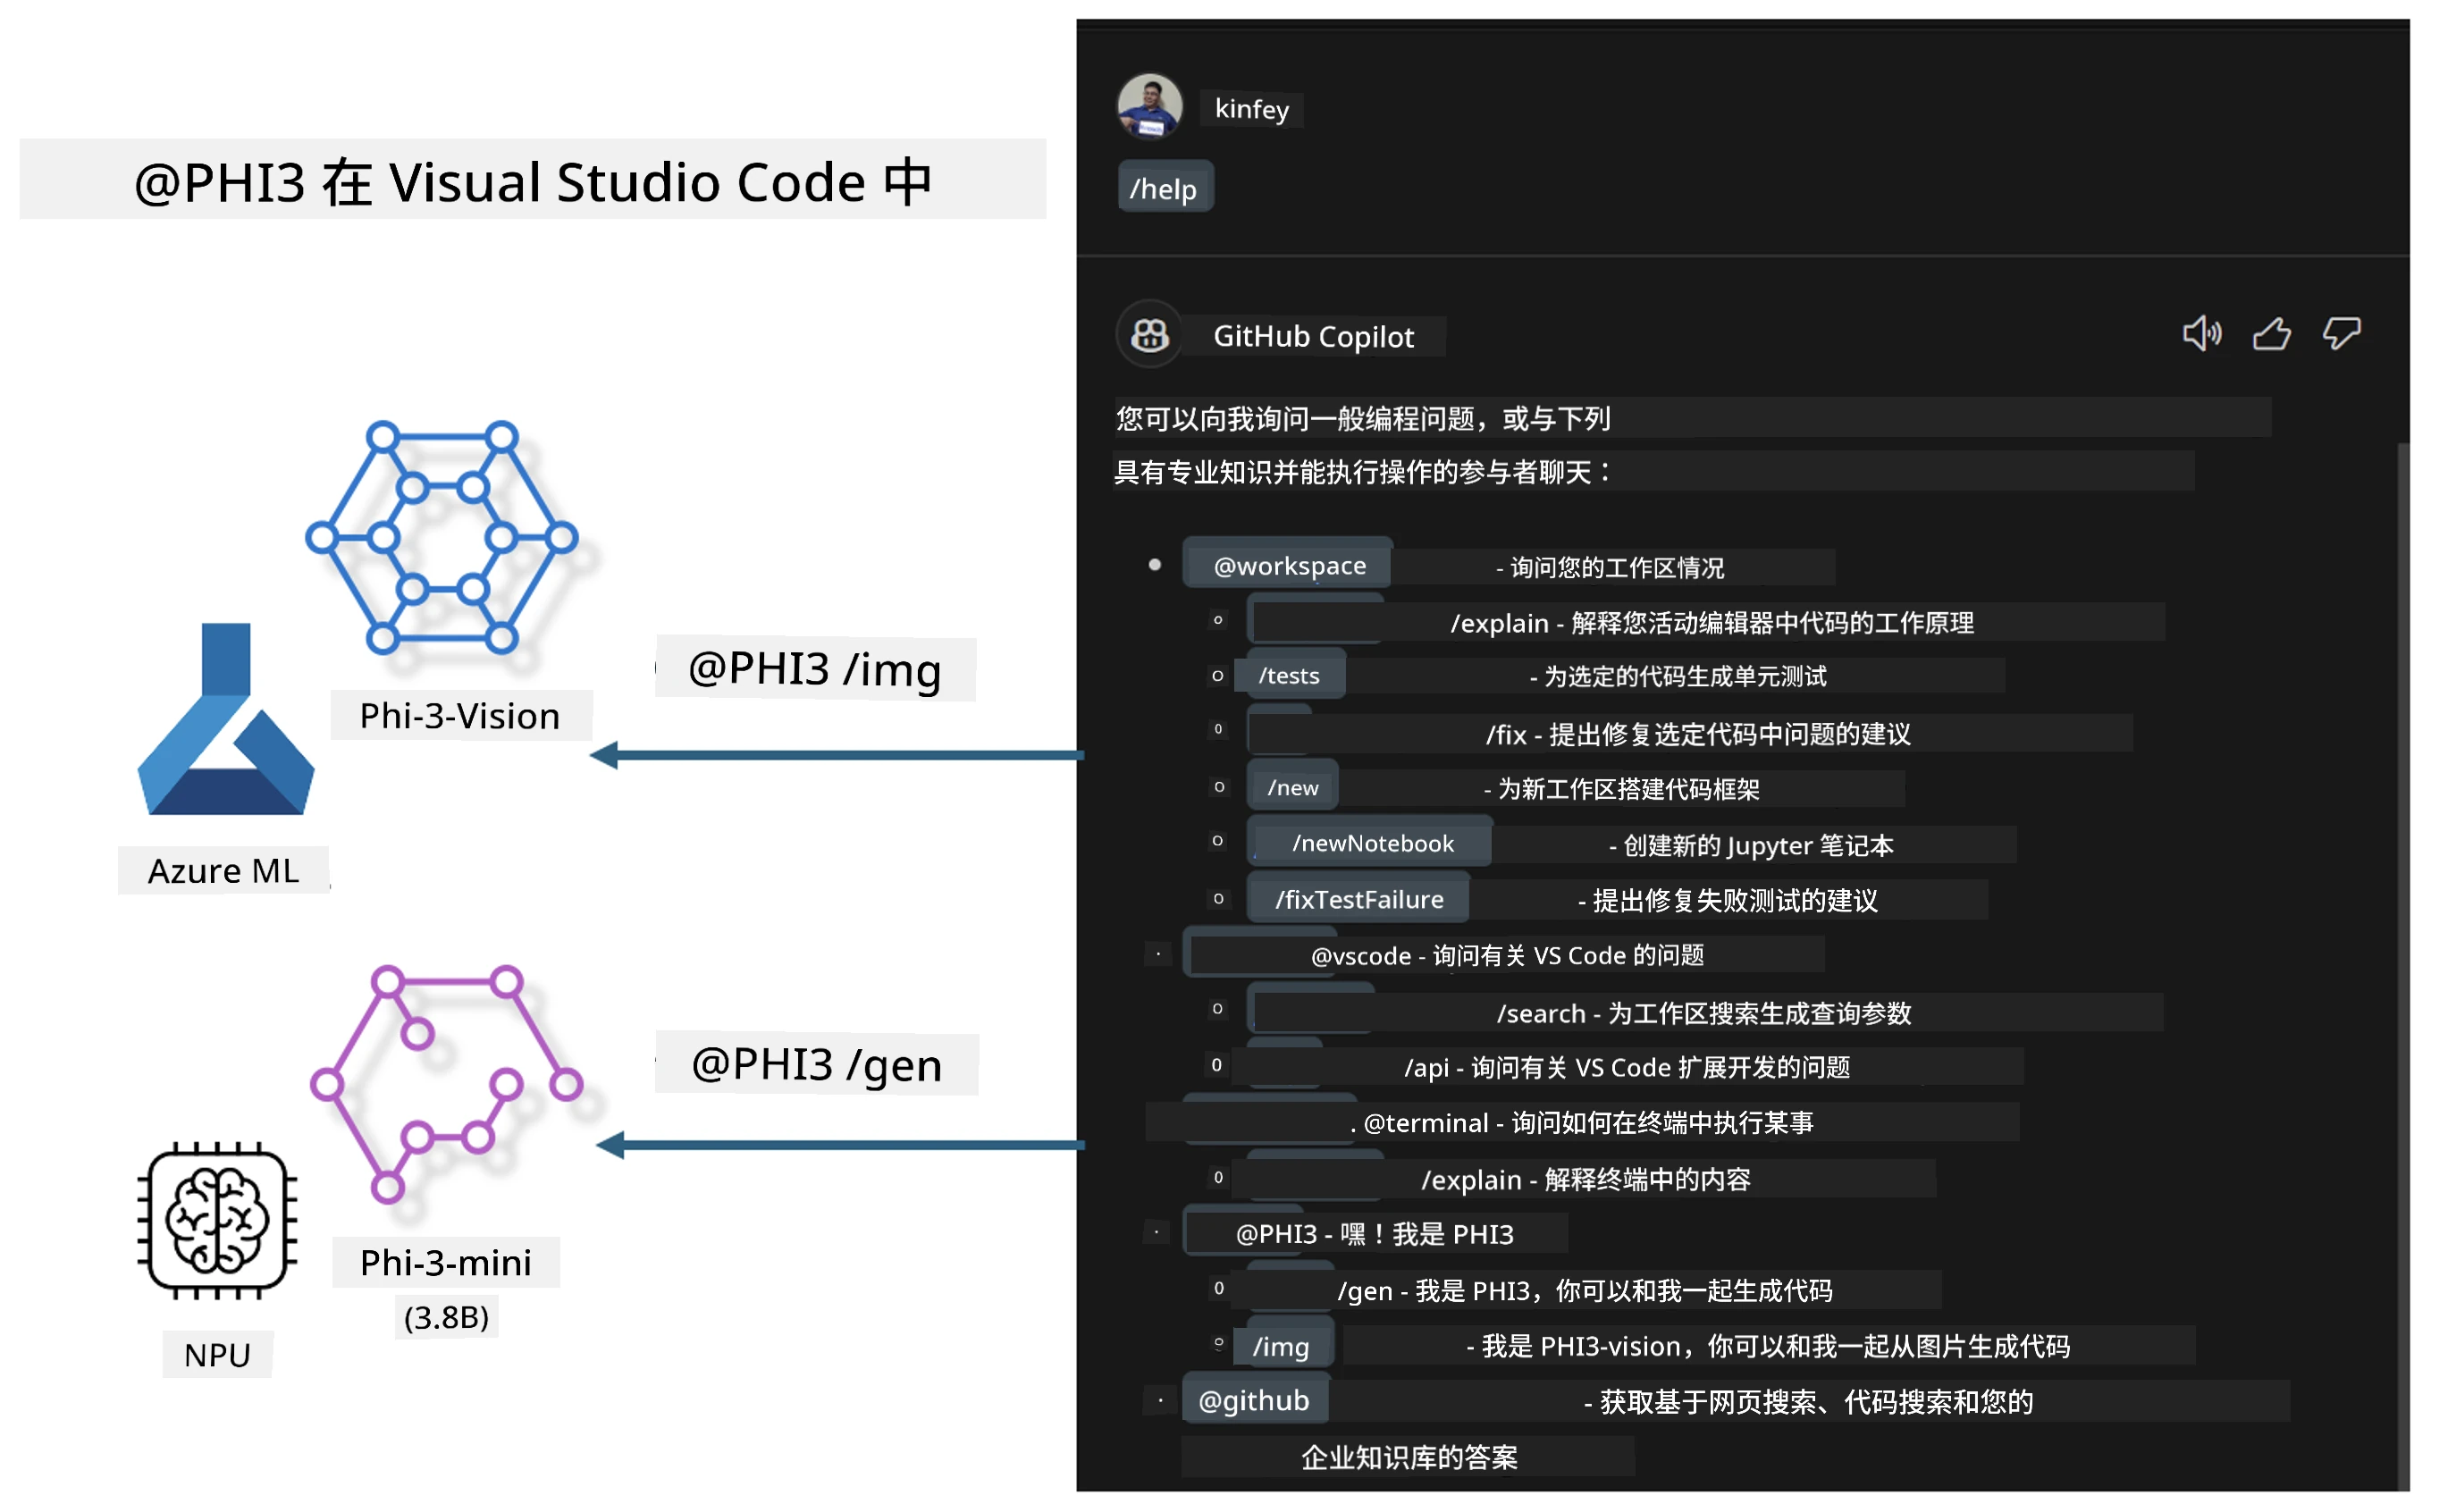Click the 'Azure ML' label
2456x1512 pixels.
(x=223, y=871)
